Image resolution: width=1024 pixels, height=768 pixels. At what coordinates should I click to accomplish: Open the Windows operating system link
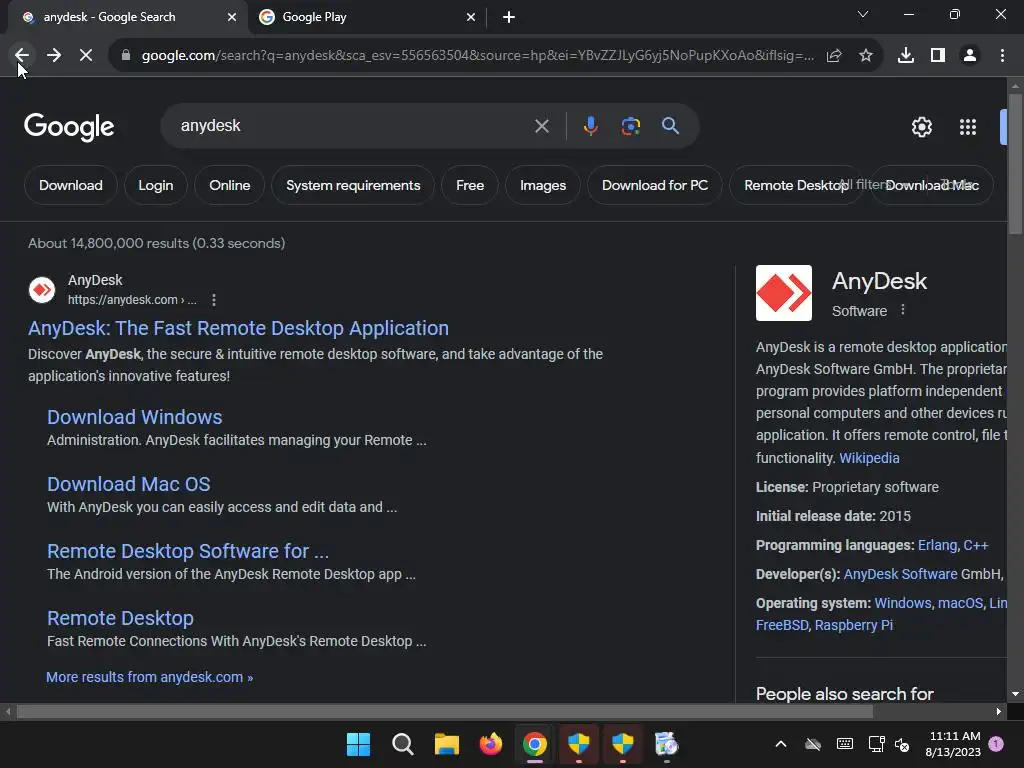click(x=903, y=603)
